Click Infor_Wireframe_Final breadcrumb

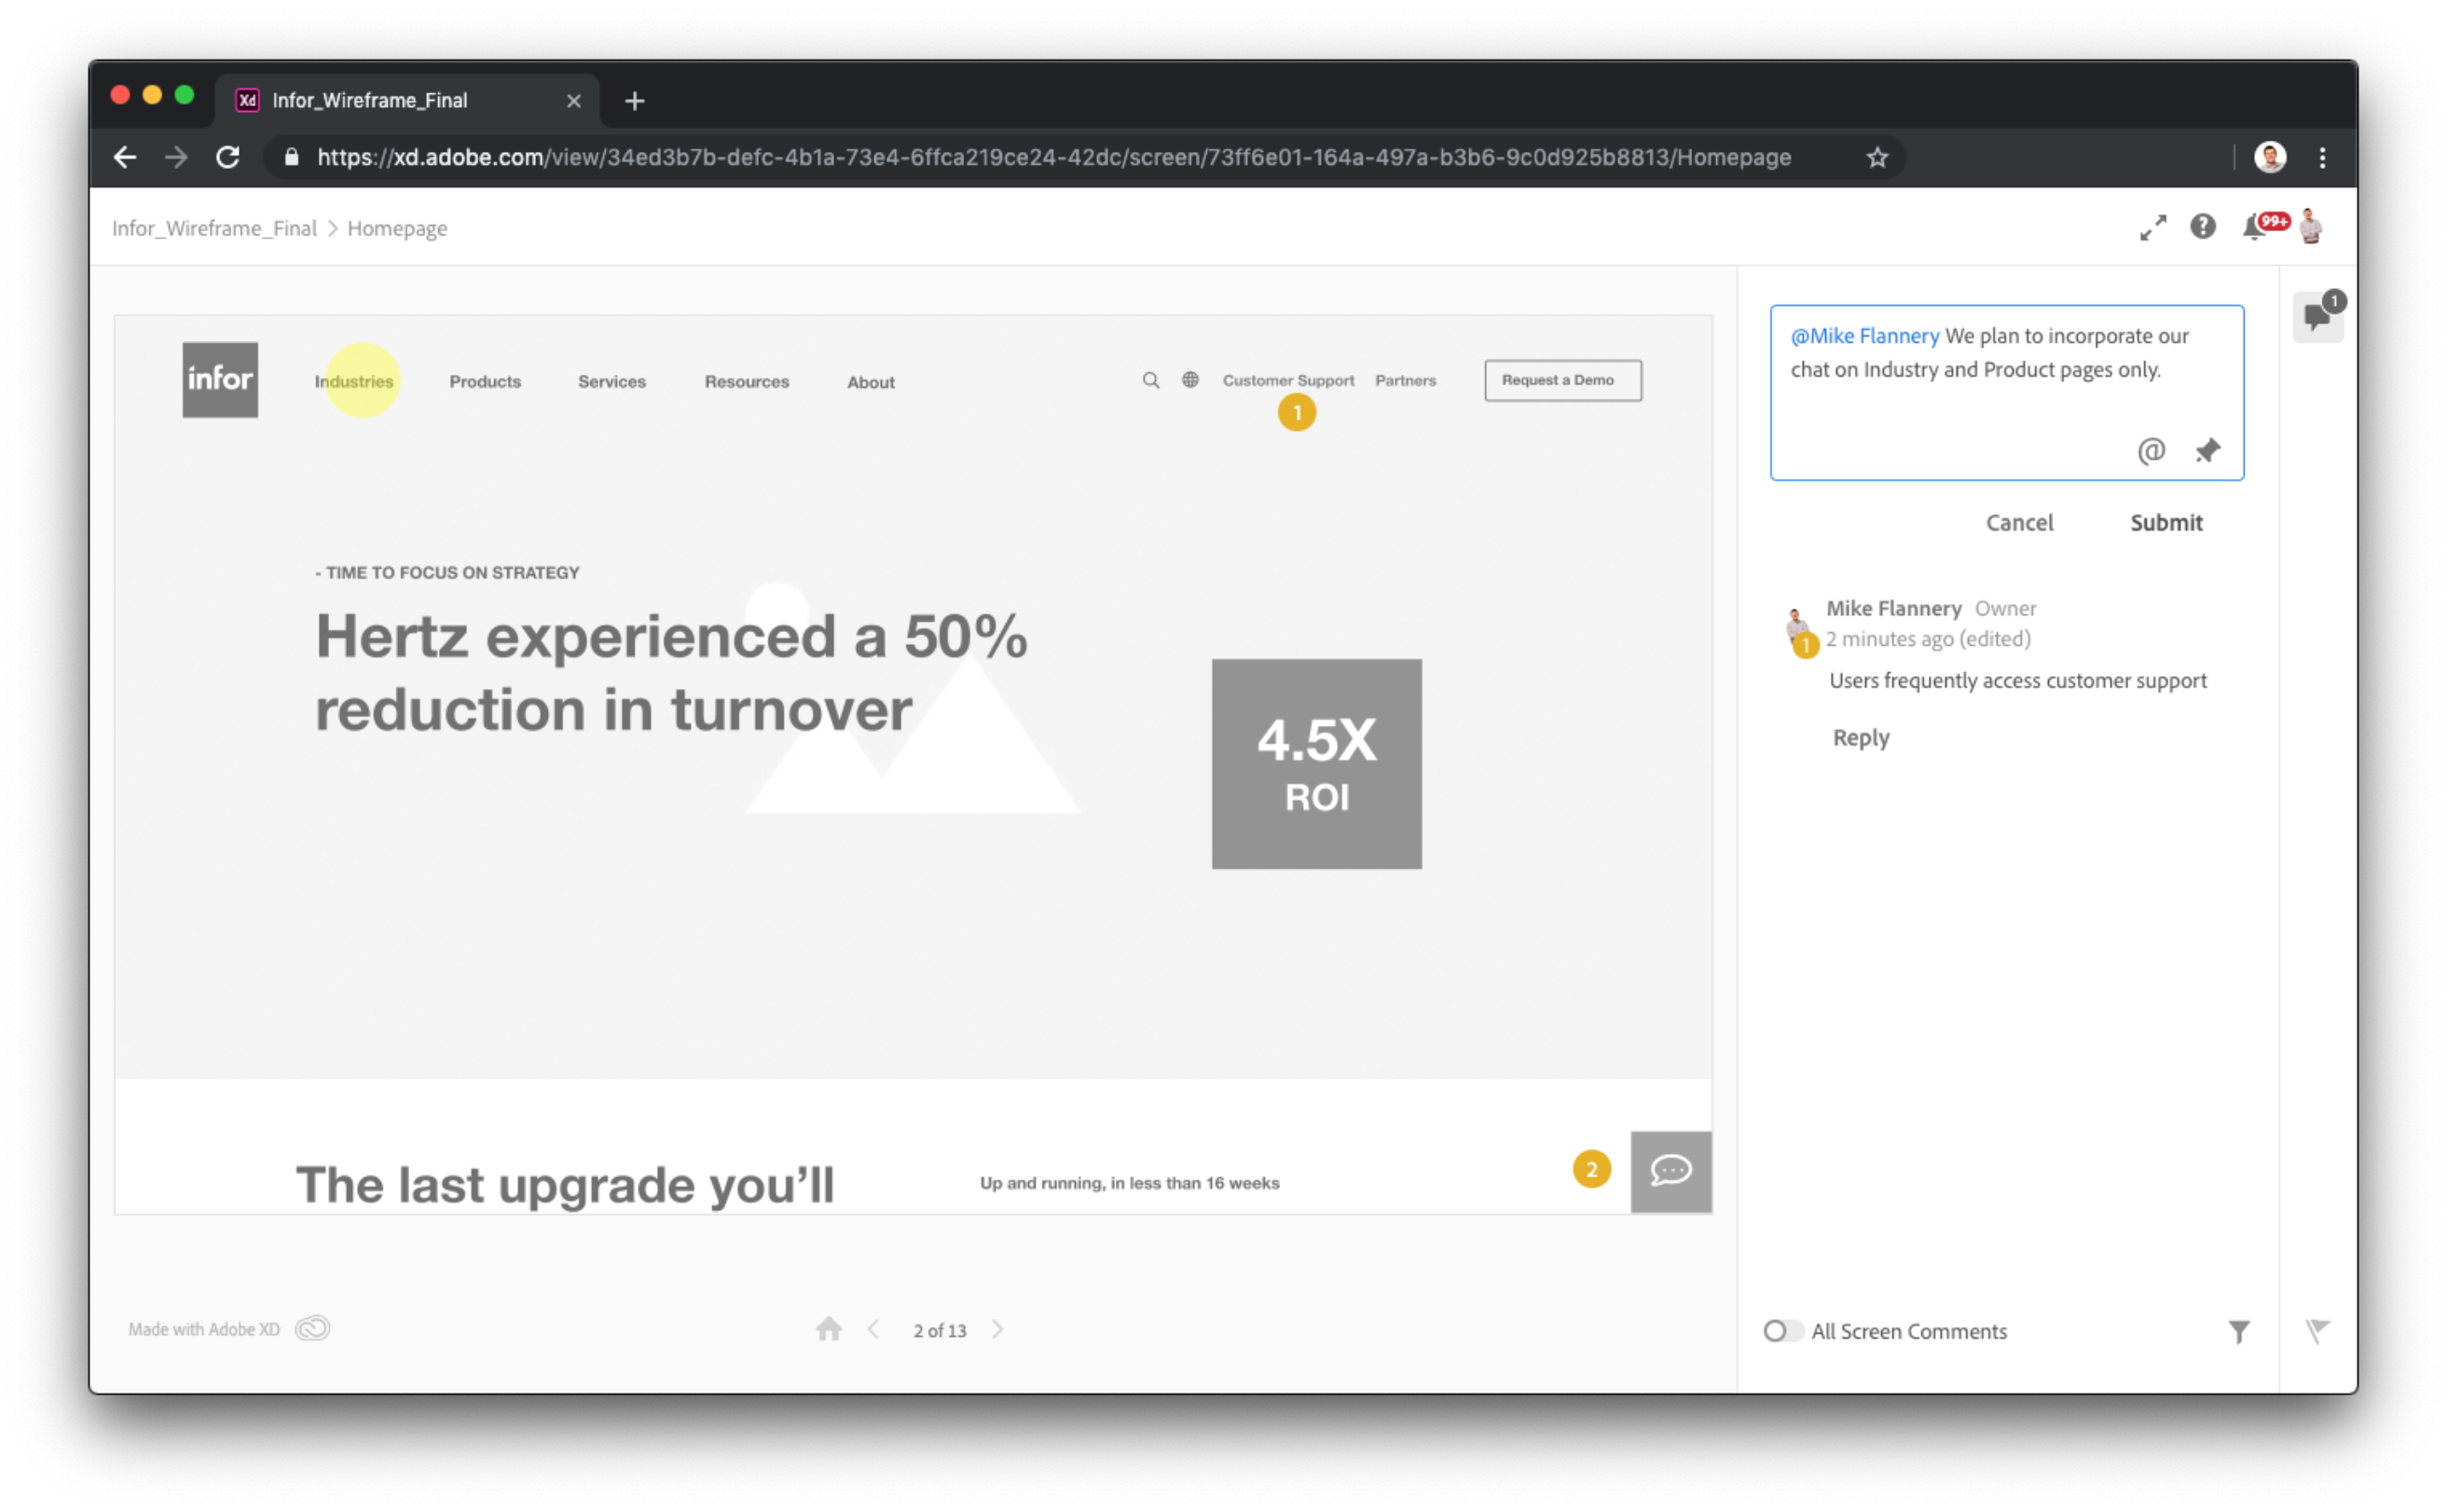click(214, 228)
